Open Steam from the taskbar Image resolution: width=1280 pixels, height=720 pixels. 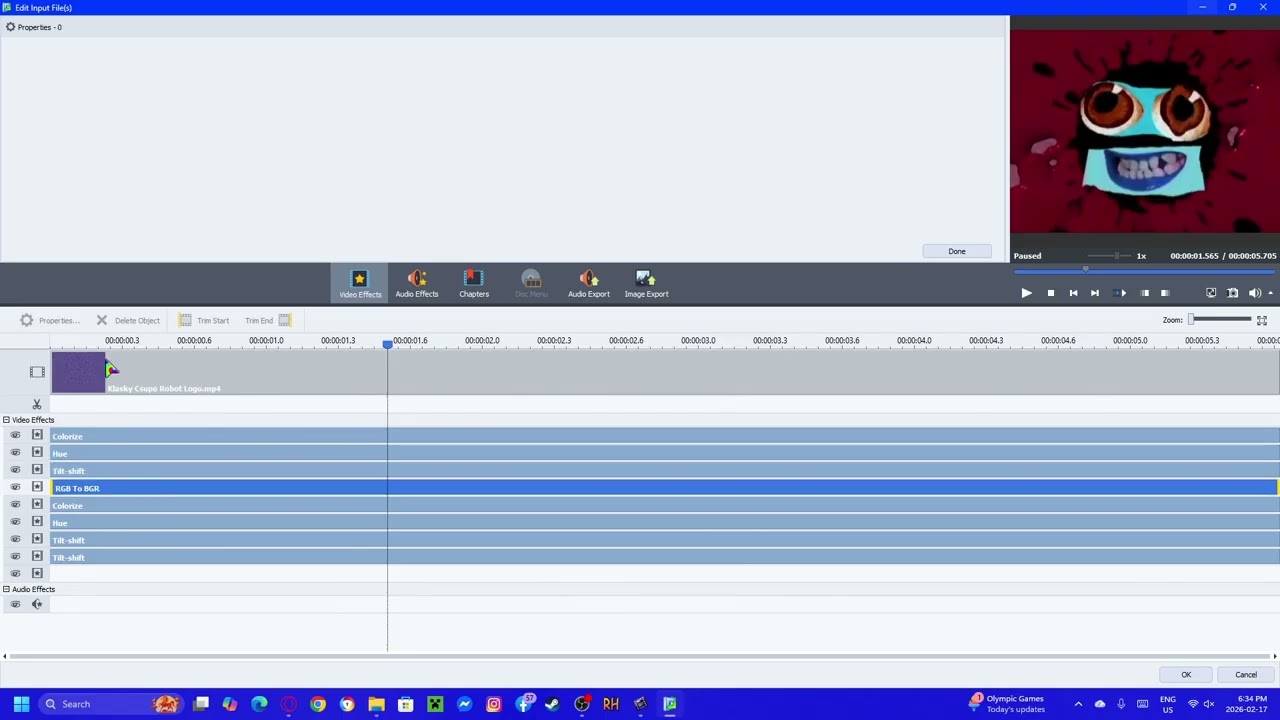[x=552, y=704]
